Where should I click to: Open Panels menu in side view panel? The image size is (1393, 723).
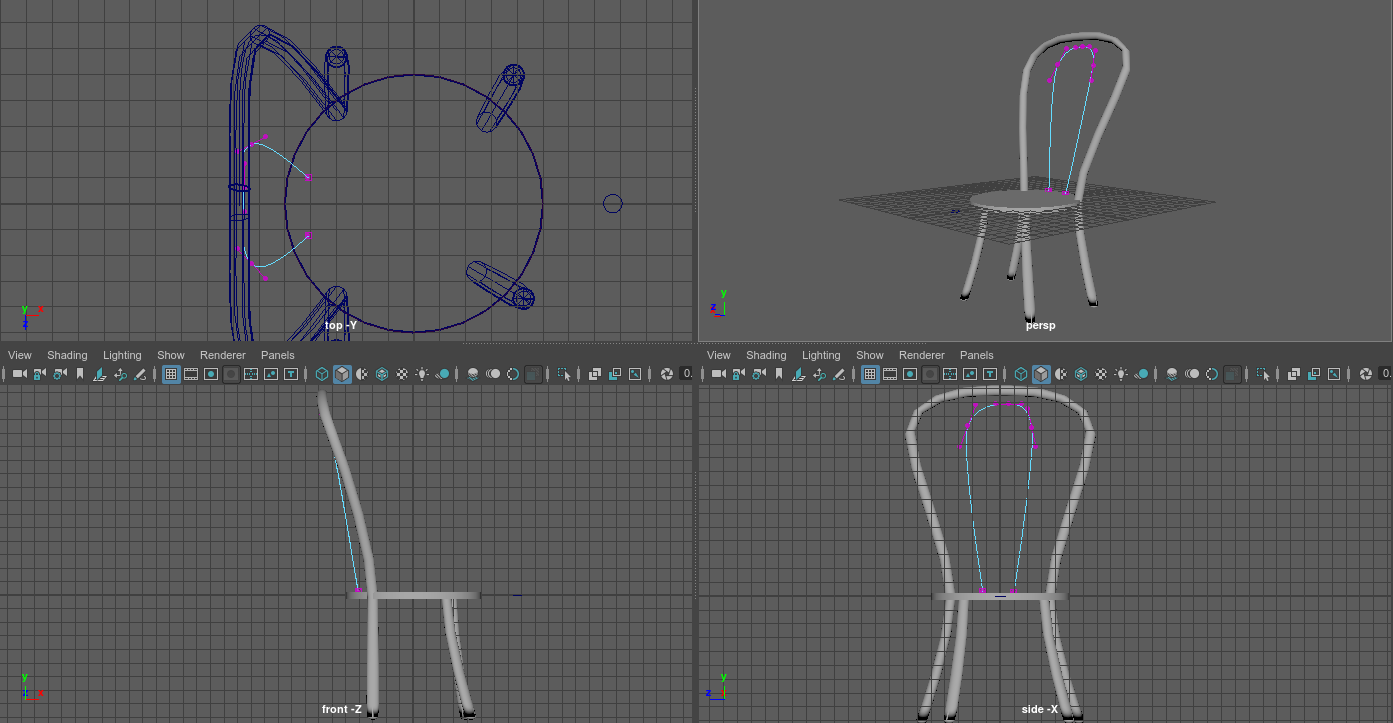976,355
